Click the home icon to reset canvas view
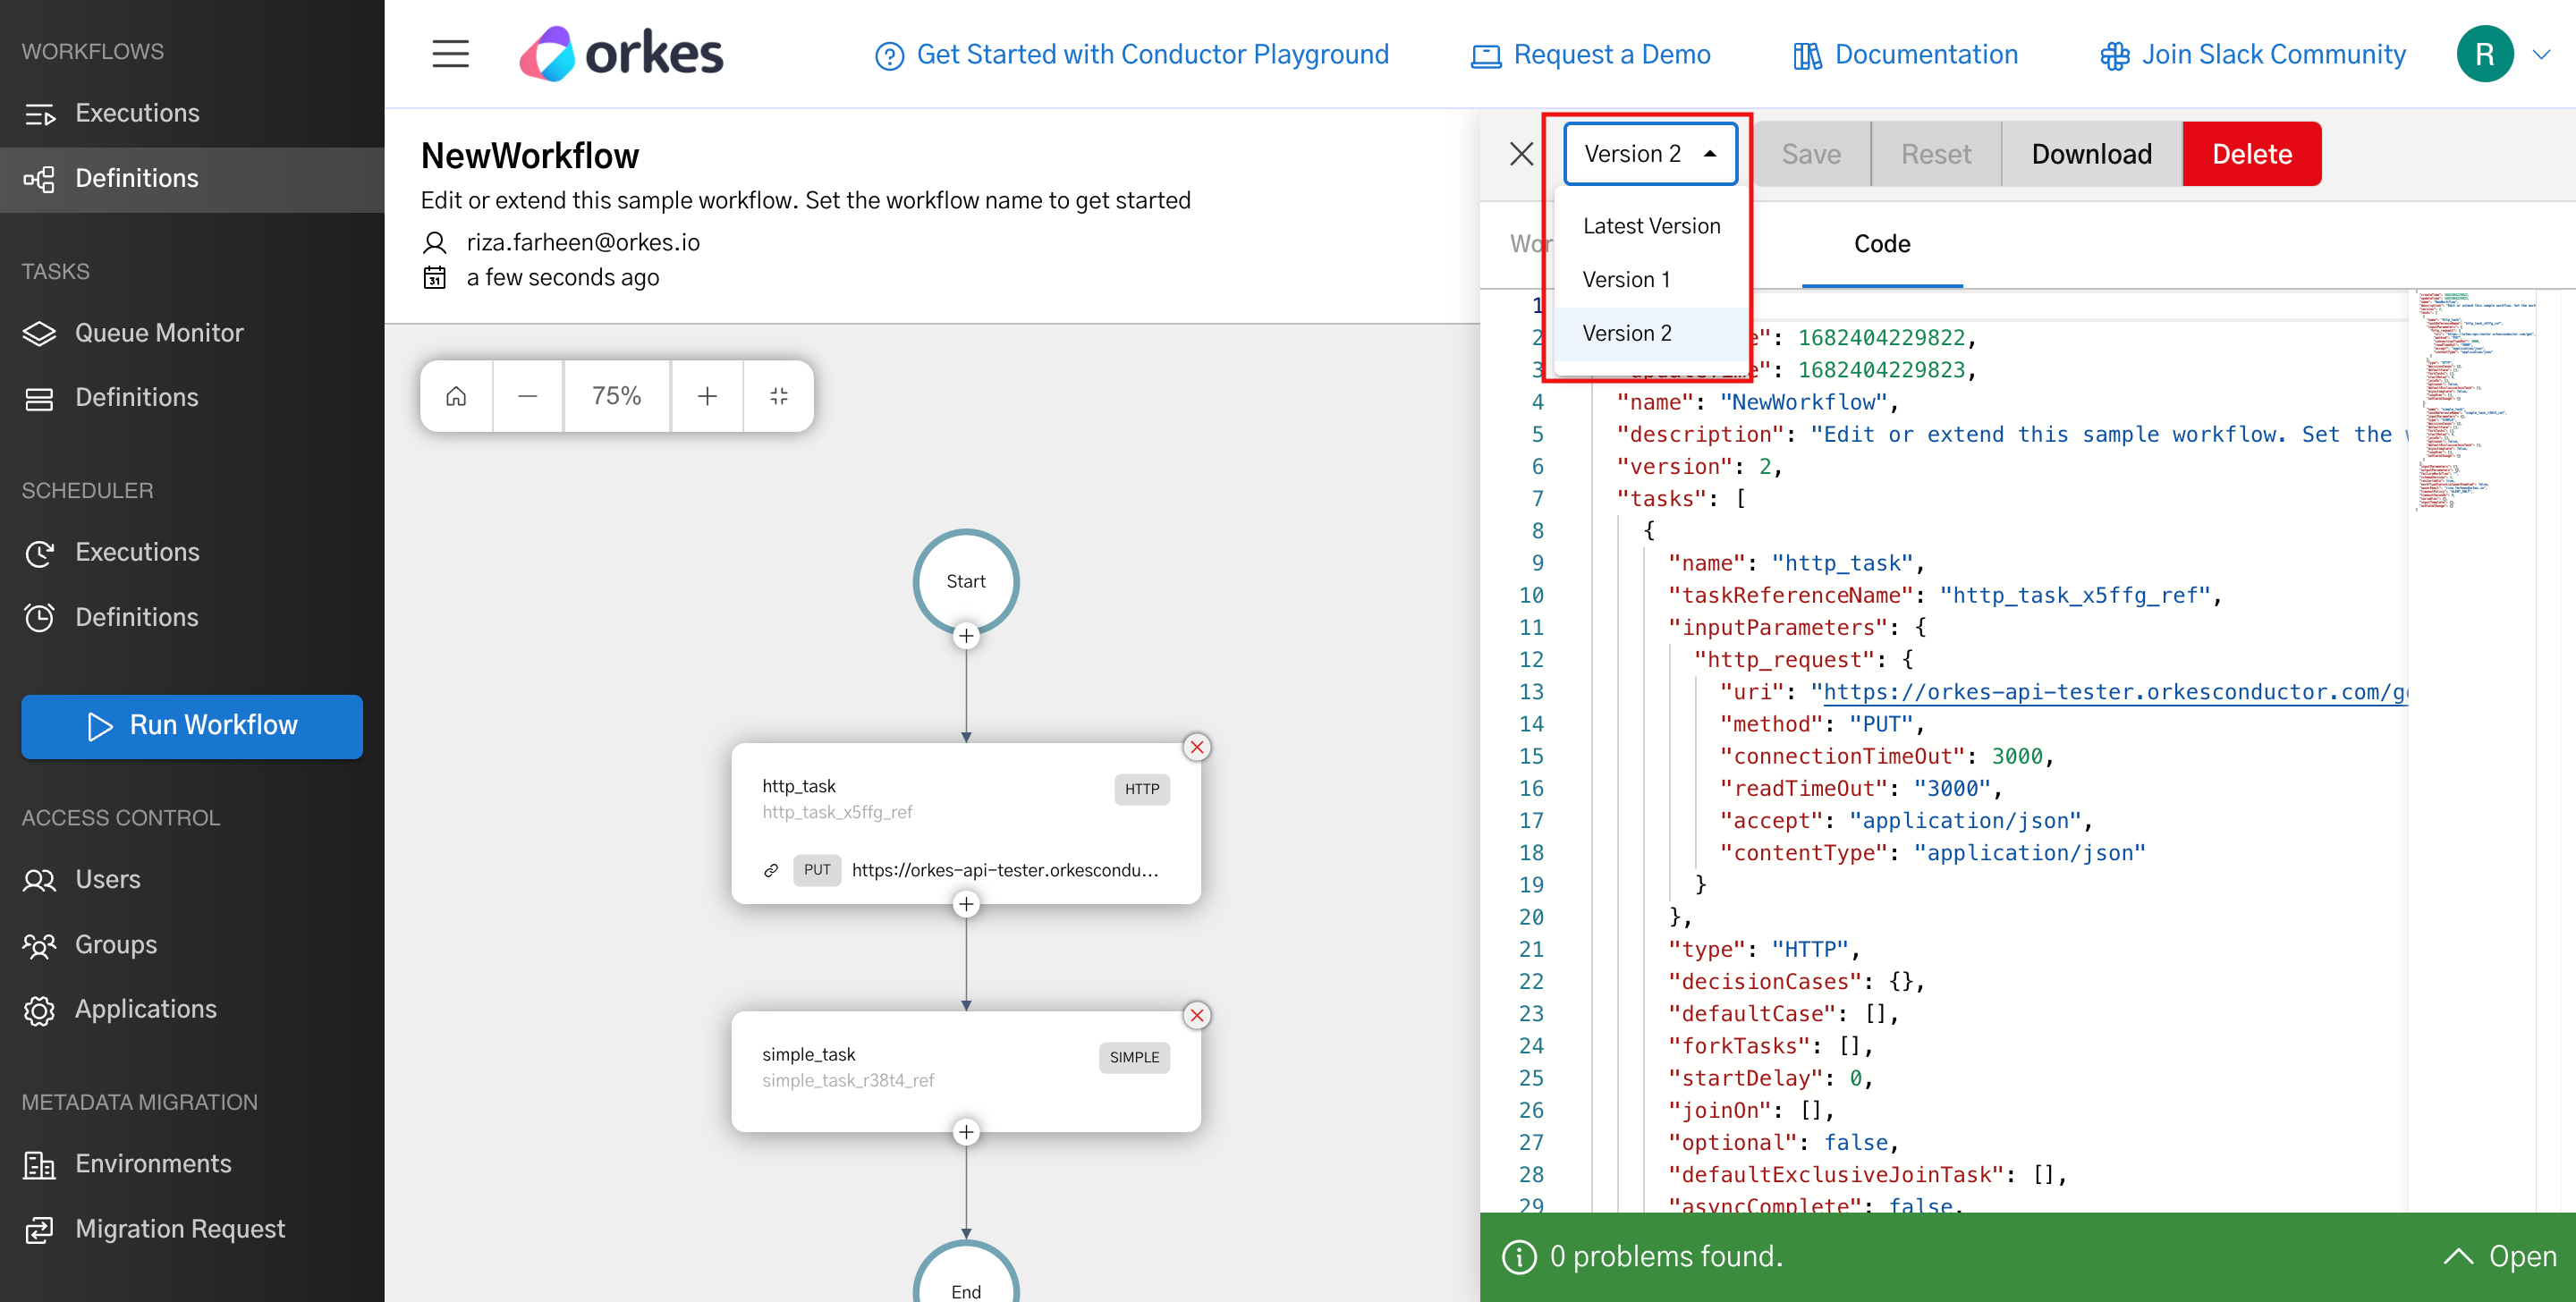This screenshot has width=2576, height=1302. point(455,395)
